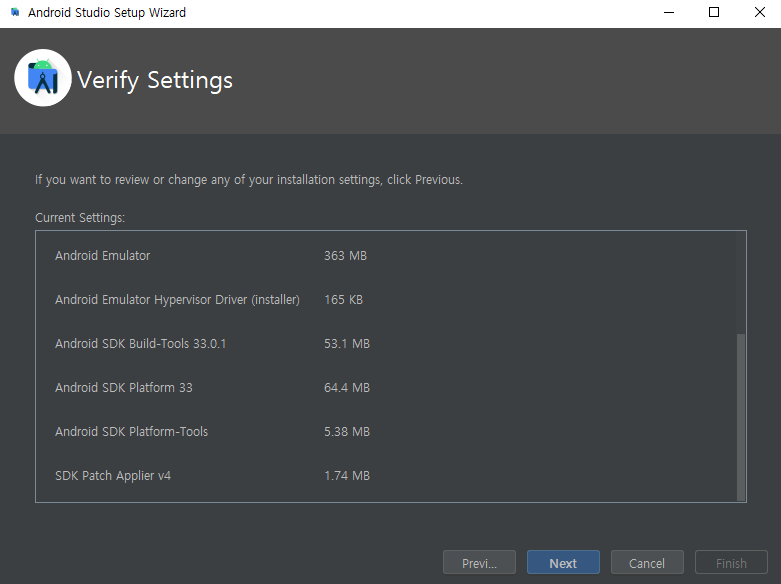Viewport: 781px width, 584px height.
Task: Click the disabled Finish button
Action: pyautogui.click(x=731, y=563)
